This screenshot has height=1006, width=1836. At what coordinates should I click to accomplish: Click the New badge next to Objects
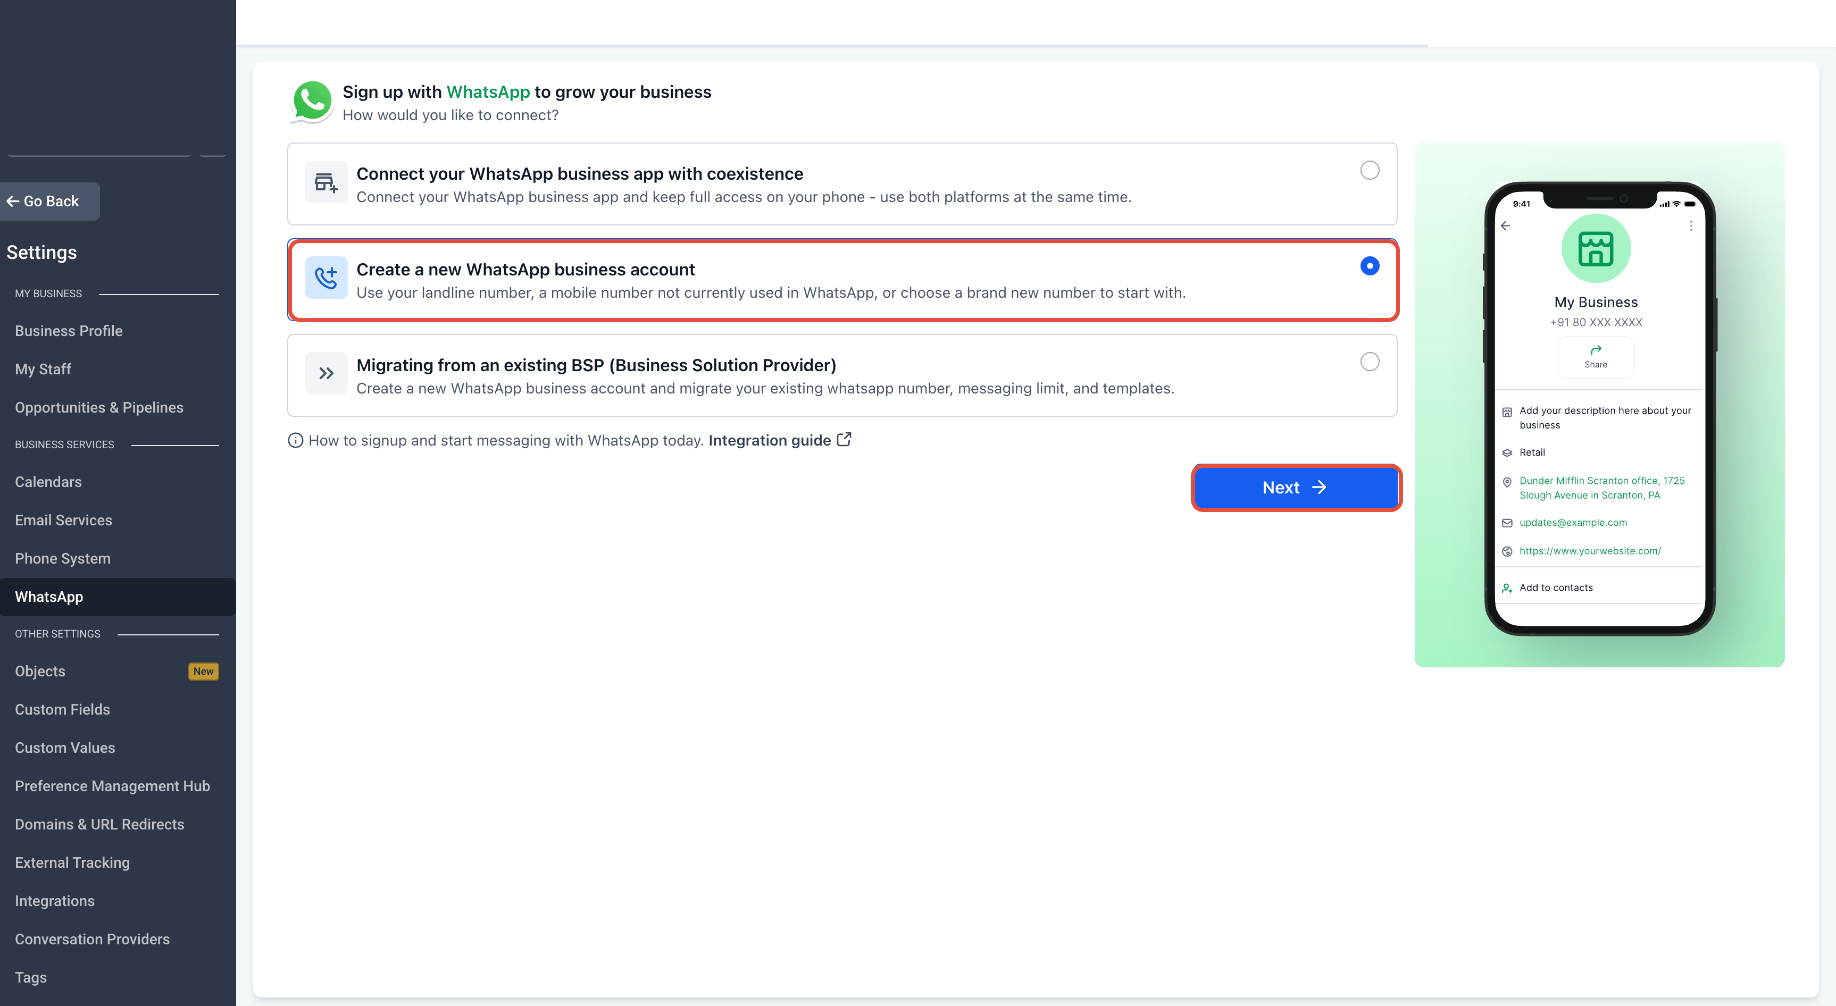coord(204,672)
